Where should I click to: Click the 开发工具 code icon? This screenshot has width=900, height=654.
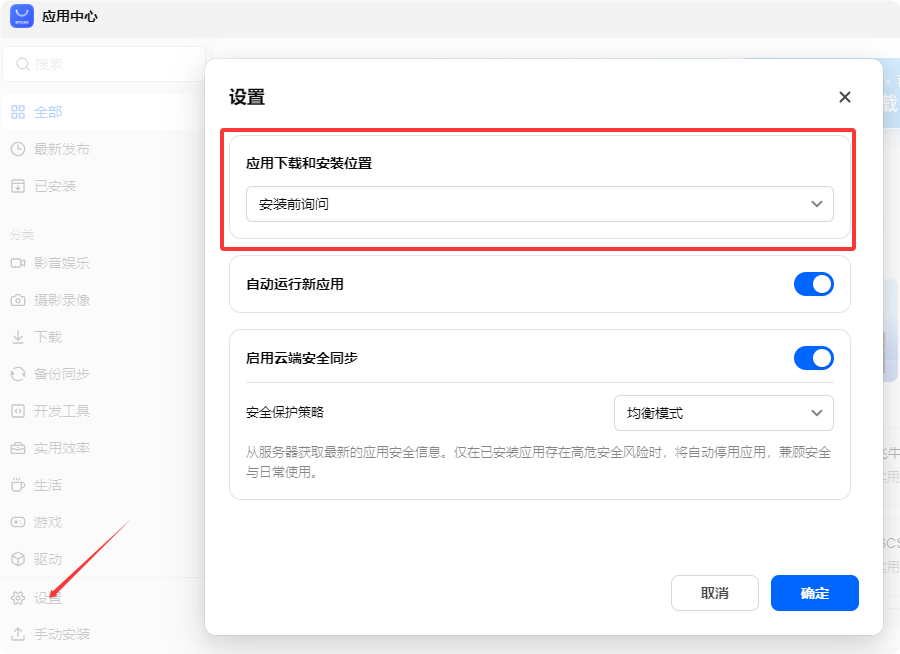[x=18, y=411]
